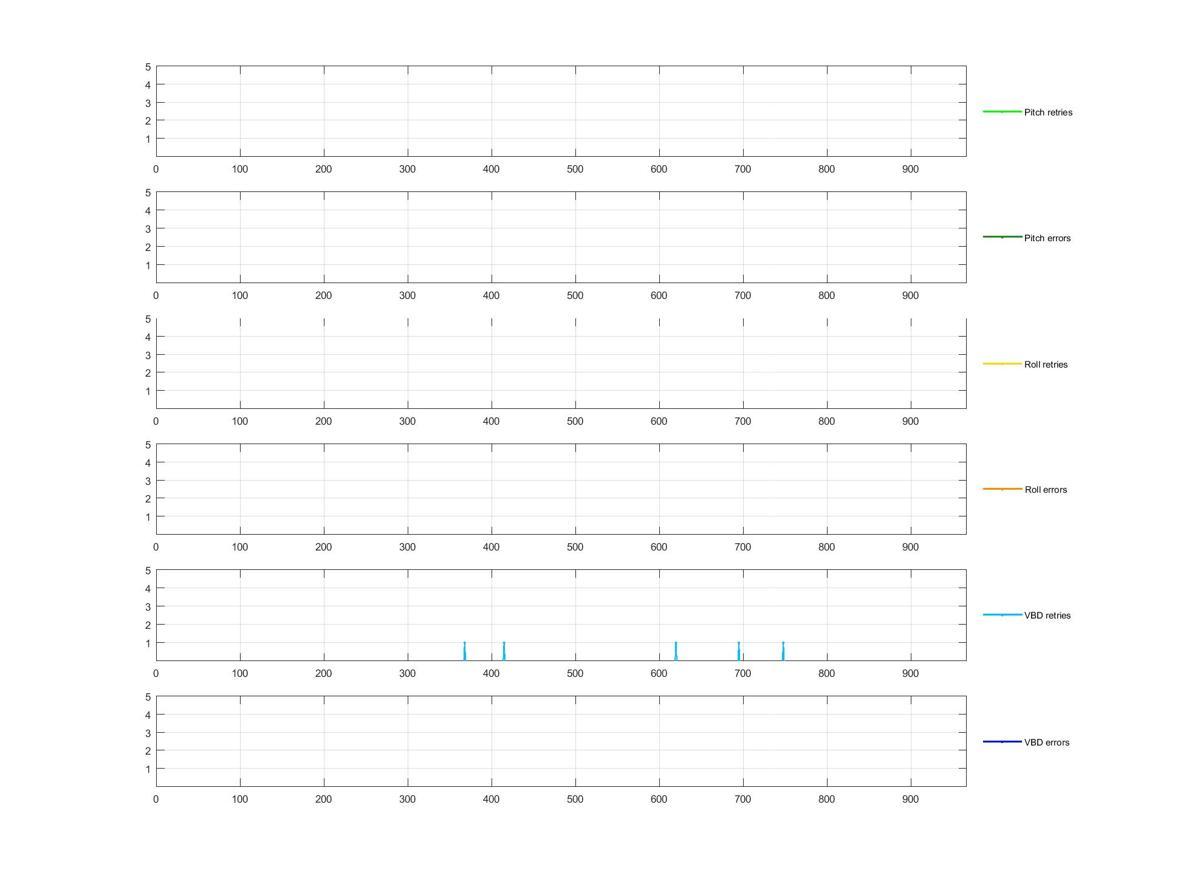Click the y-axis 4 label of Roll retries plot
This screenshot has width=1200, height=885.
148,336
